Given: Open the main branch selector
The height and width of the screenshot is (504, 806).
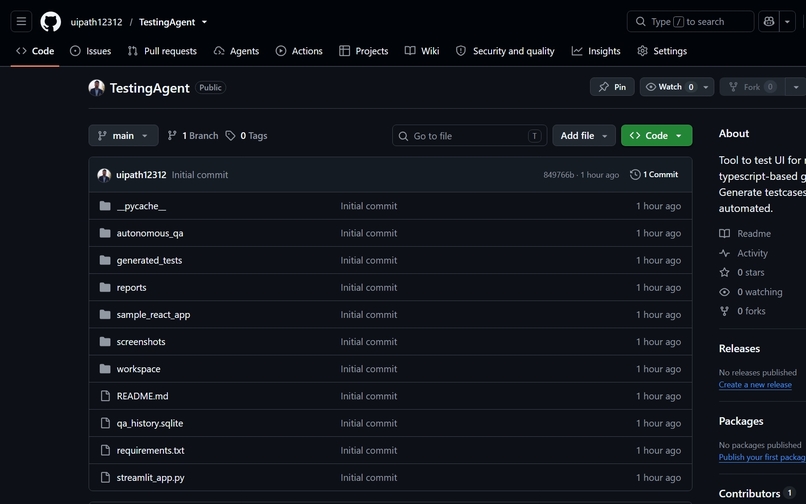Looking at the screenshot, I should pos(123,136).
